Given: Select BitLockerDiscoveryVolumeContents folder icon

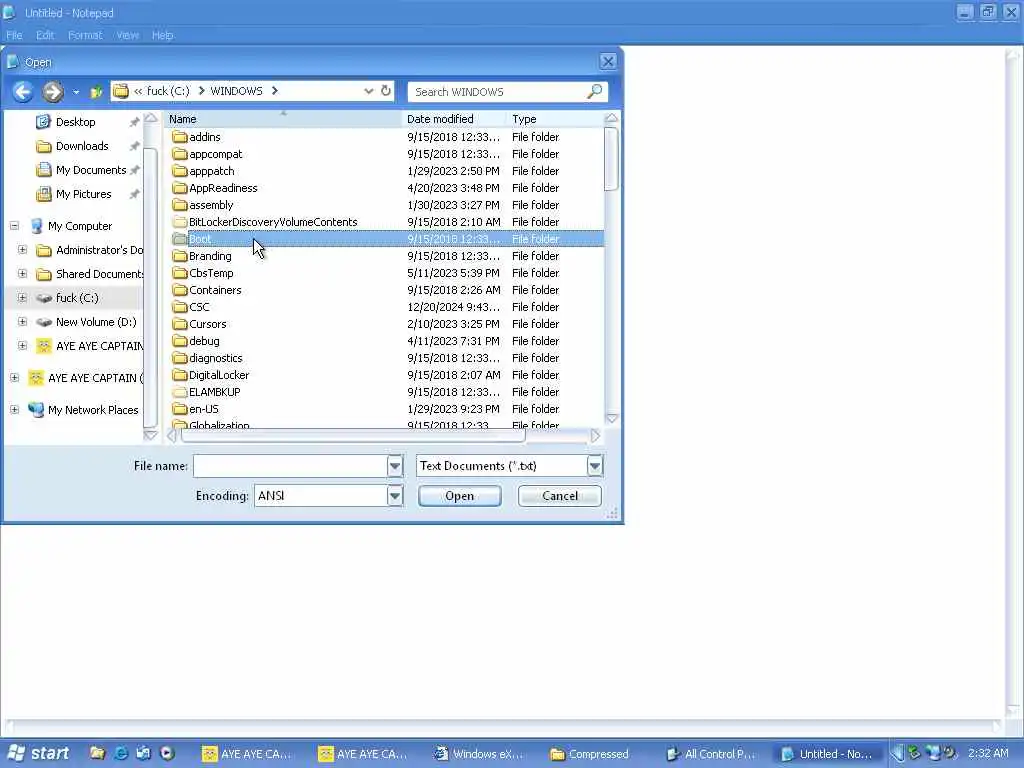Looking at the screenshot, I should tap(180, 222).
